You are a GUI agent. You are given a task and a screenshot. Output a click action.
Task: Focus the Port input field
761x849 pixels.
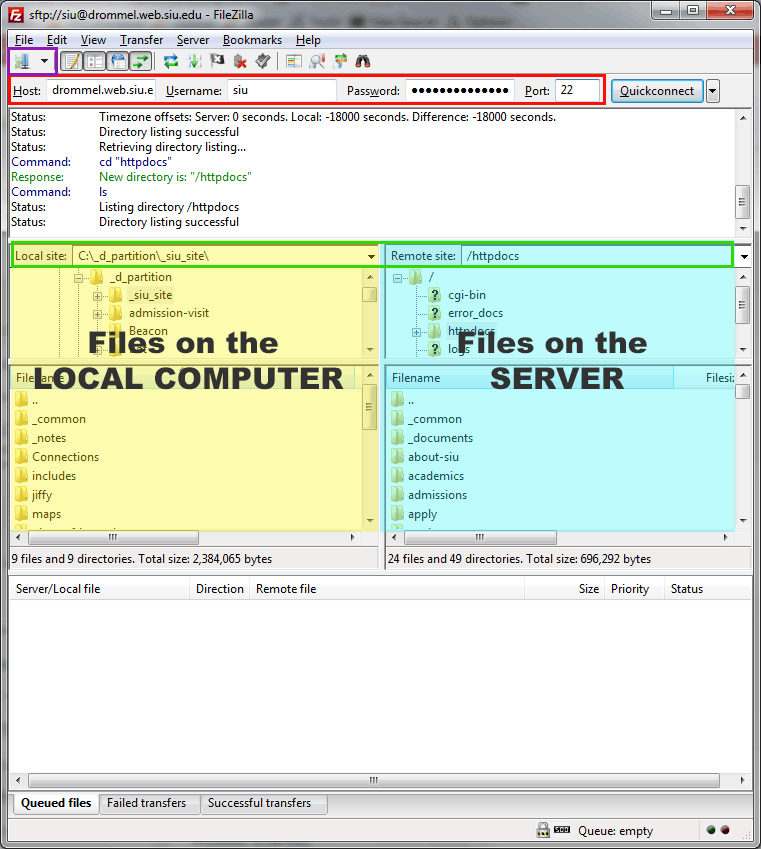coord(577,90)
